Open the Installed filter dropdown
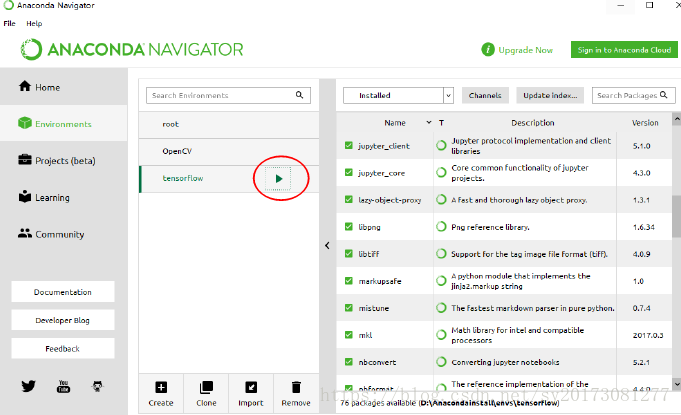Viewport: 681px width, 415px height. (x=398, y=95)
